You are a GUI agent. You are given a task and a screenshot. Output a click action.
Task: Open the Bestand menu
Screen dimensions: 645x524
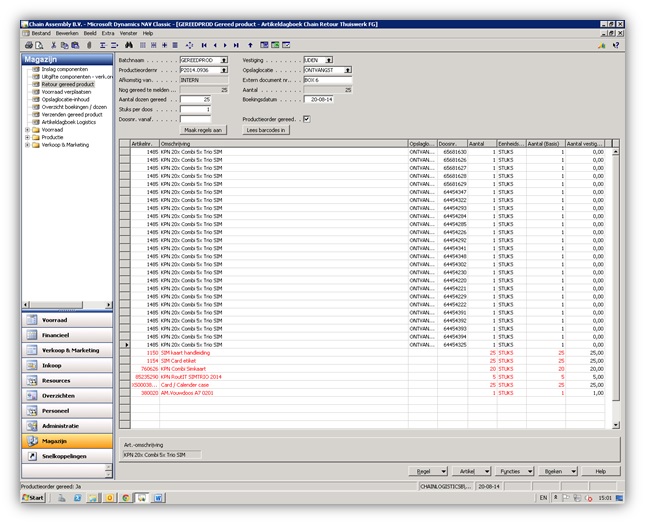tap(41, 33)
